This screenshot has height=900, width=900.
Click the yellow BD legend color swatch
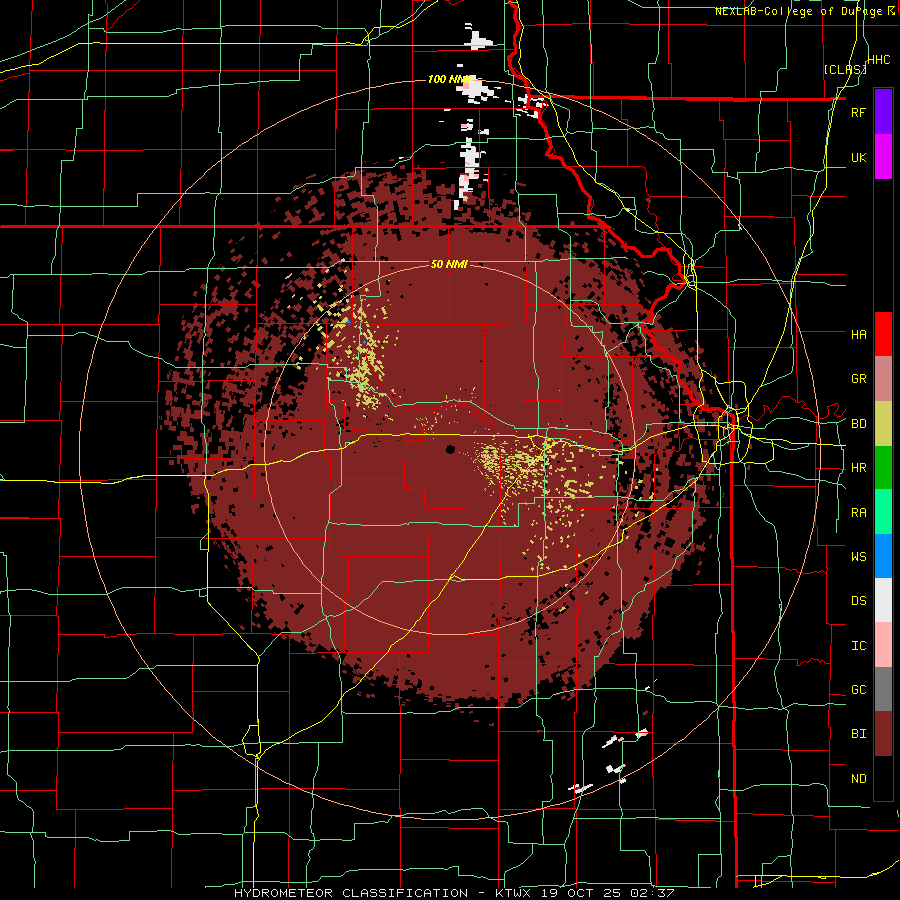click(x=883, y=423)
